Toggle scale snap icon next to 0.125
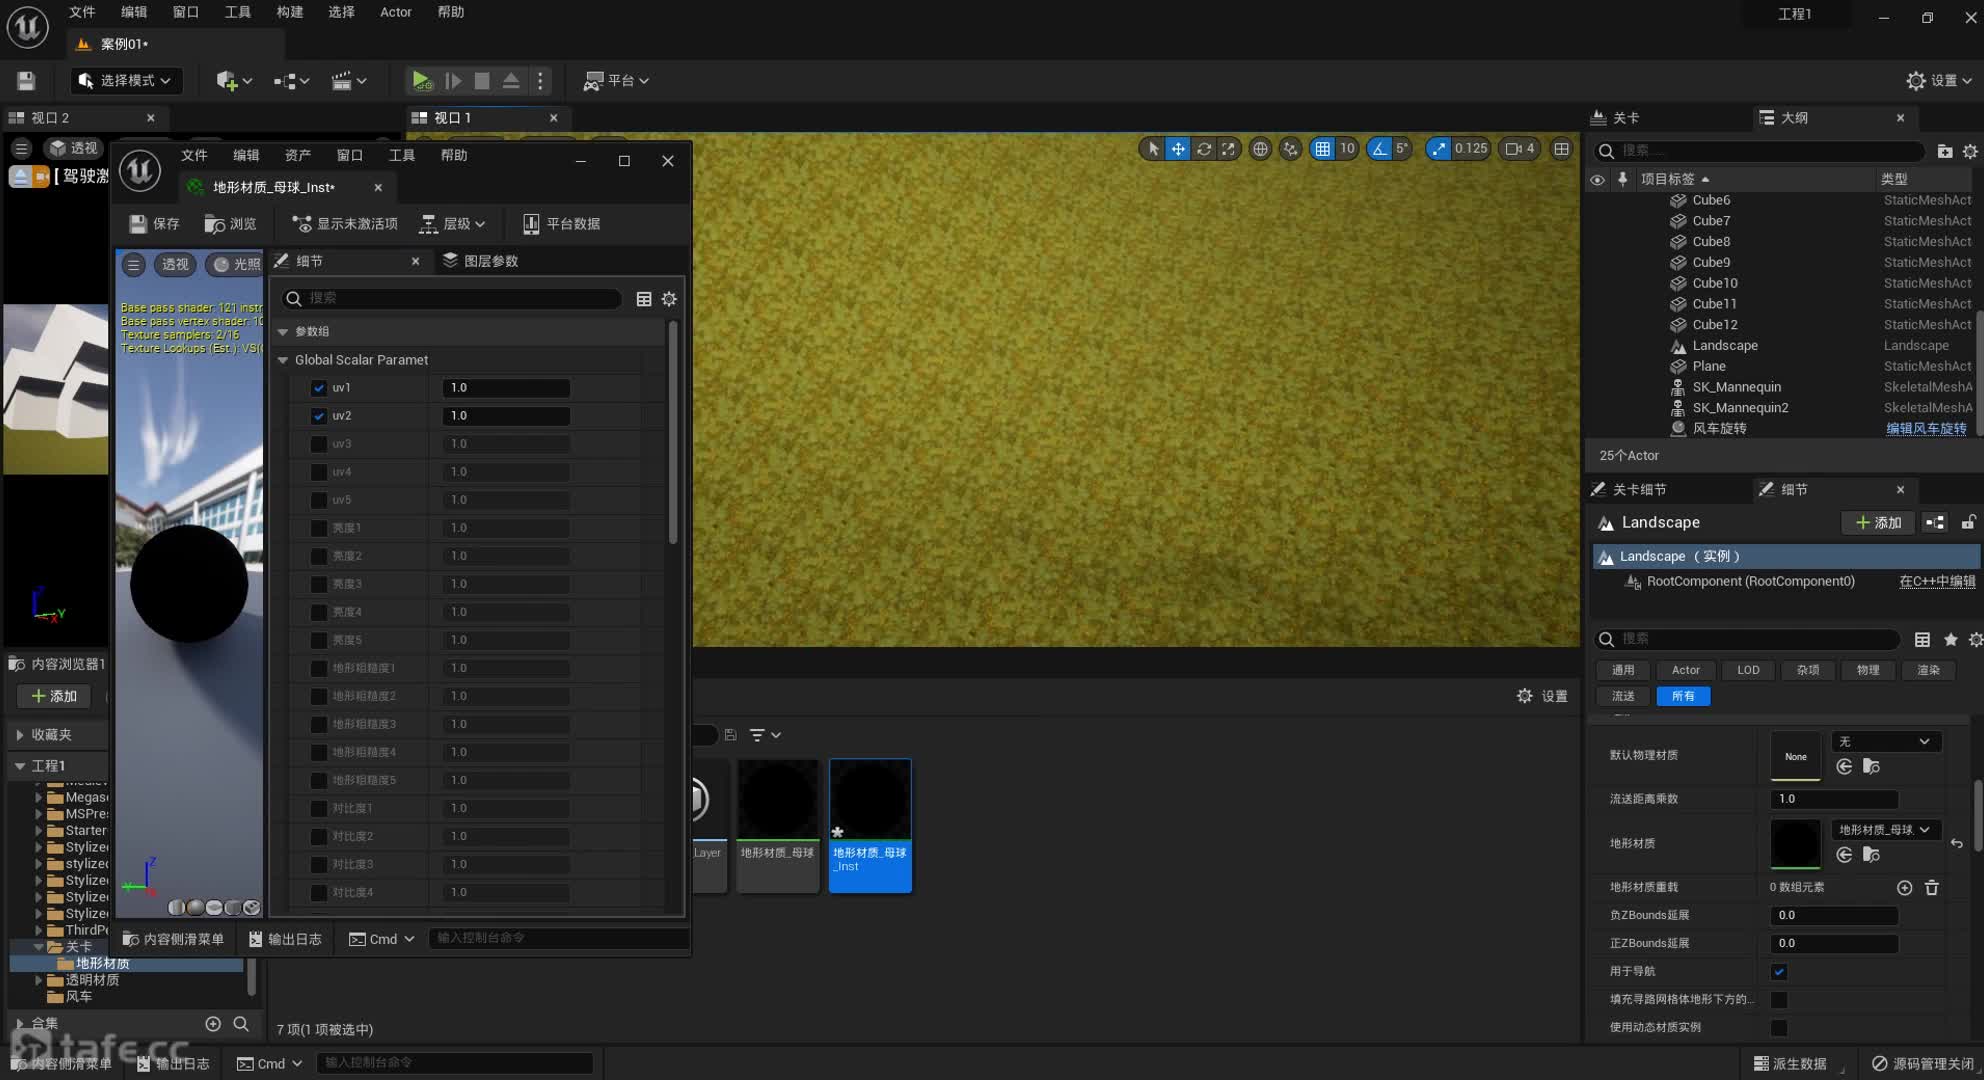1984x1080 pixels. click(1438, 149)
